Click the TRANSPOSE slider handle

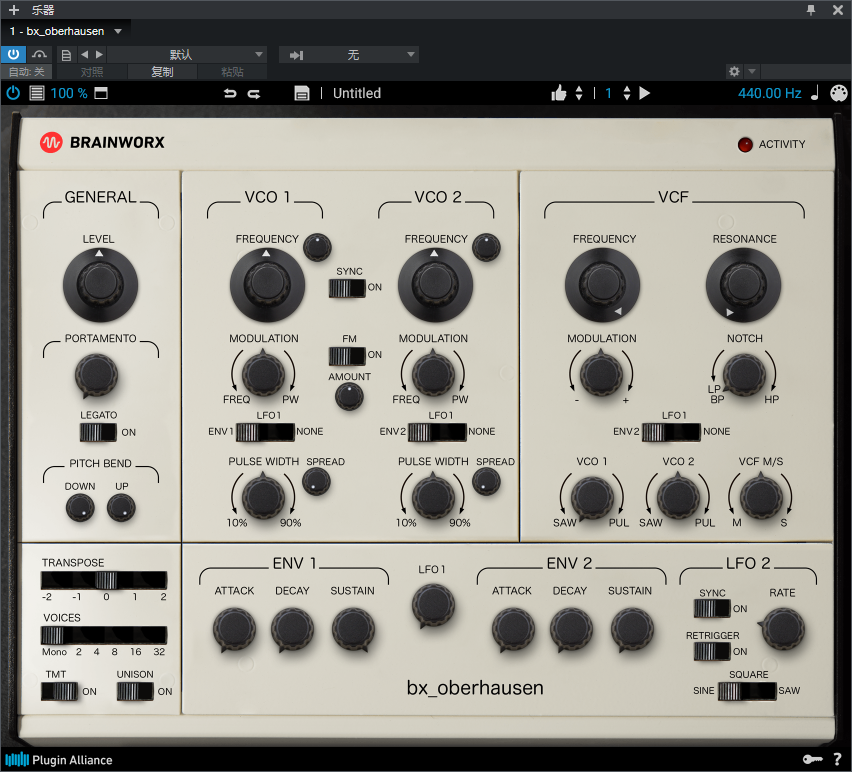106,580
